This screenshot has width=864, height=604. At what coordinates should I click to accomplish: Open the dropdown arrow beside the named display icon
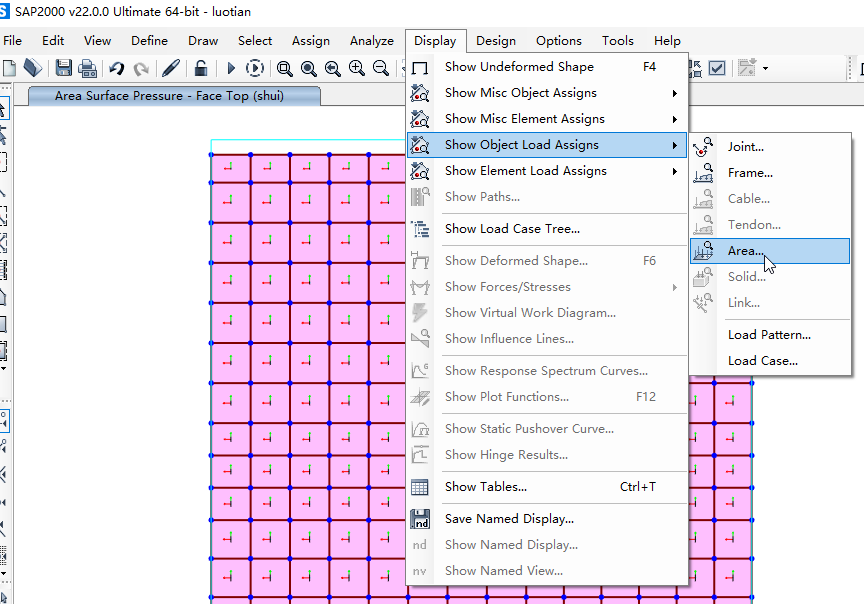[x=766, y=68]
